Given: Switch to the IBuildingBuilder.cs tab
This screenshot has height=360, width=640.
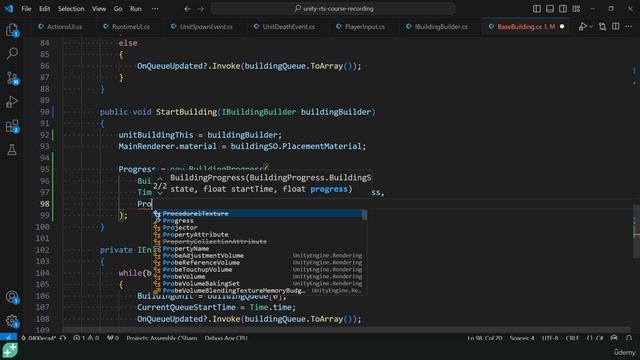Looking at the screenshot, I should (x=437, y=27).
